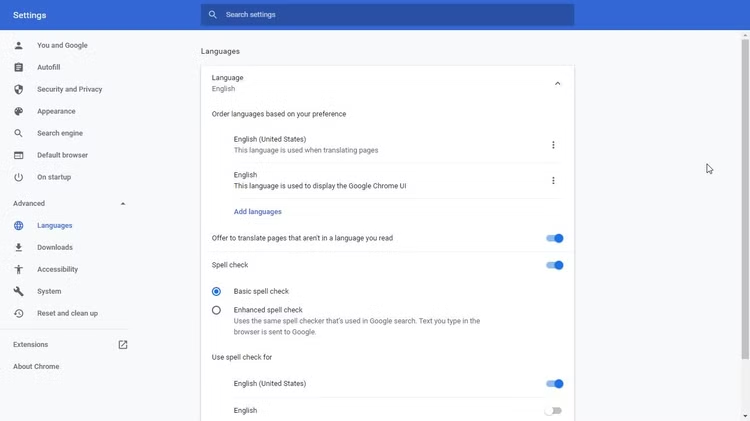Click the Appearance palette icon
This screenshot has width=750, height=421.
(x=18, y=111)
